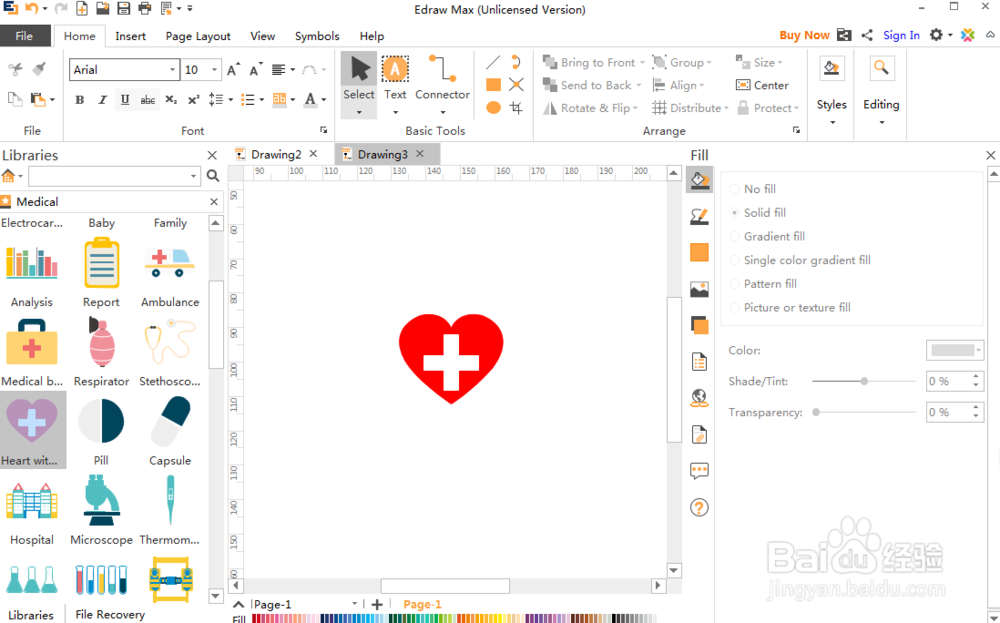Select the Pattern fill option
The height and width of the screenshot is (623, 1000).
point(763,284)
